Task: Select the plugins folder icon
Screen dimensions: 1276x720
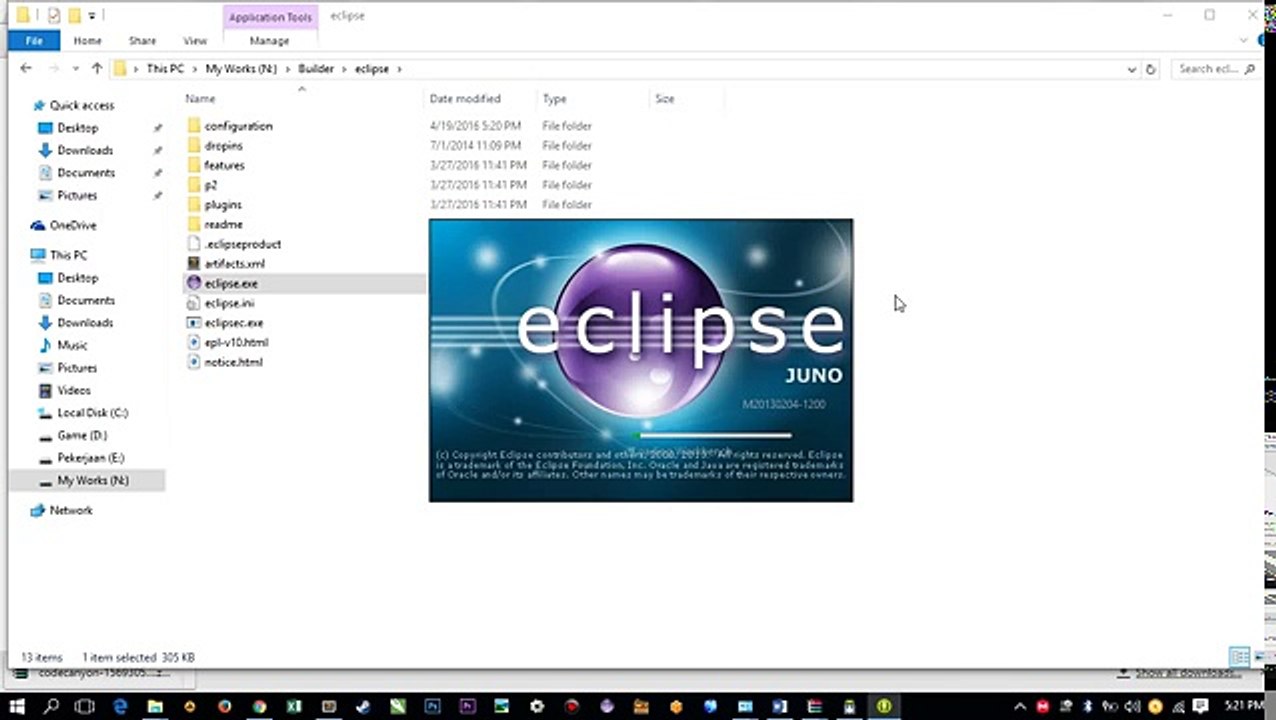Action: point(194,205)
